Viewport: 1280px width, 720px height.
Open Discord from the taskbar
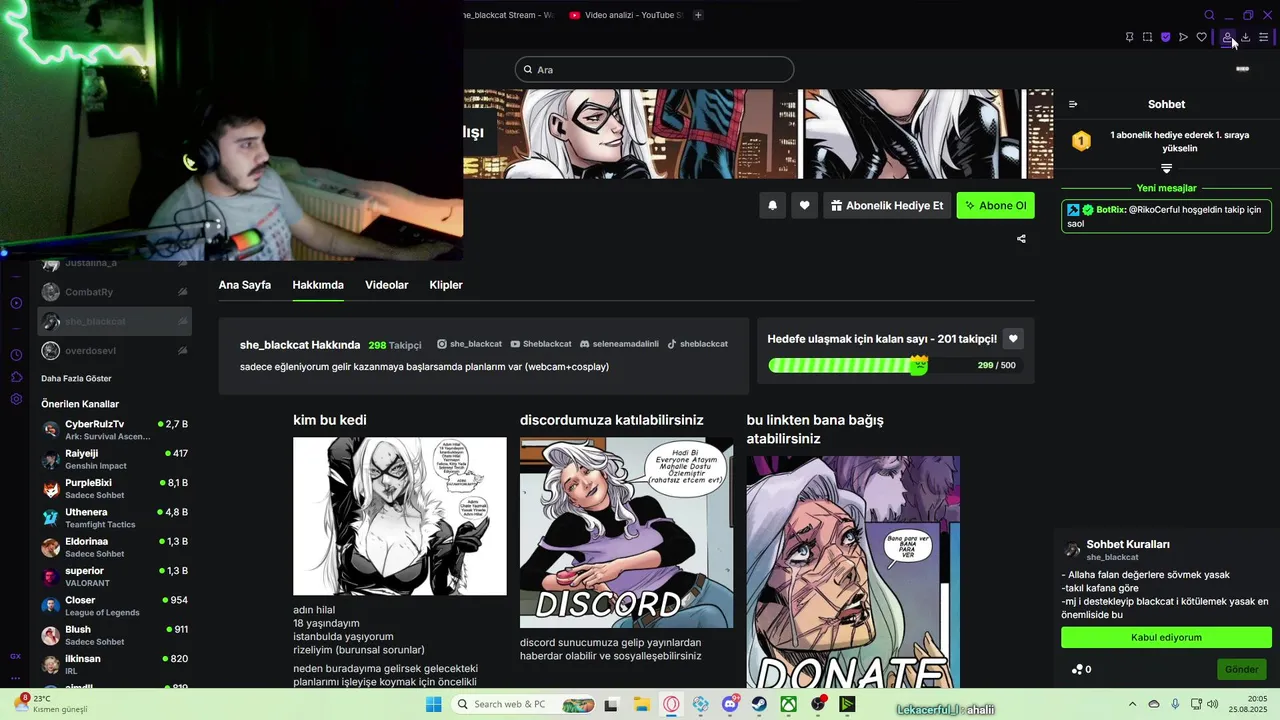[730, 704]
